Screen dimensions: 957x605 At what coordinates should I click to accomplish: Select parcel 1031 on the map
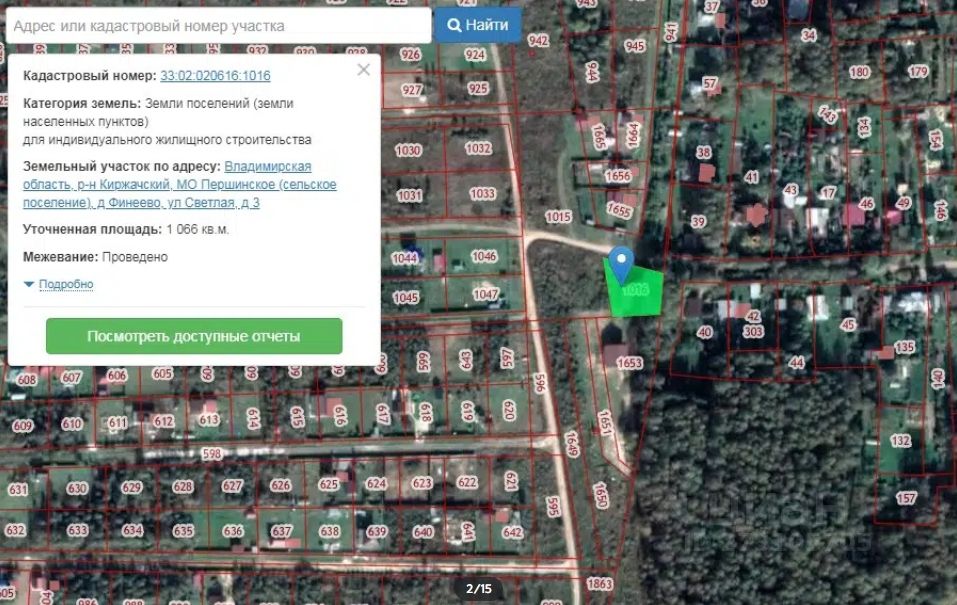coord(409,195)
